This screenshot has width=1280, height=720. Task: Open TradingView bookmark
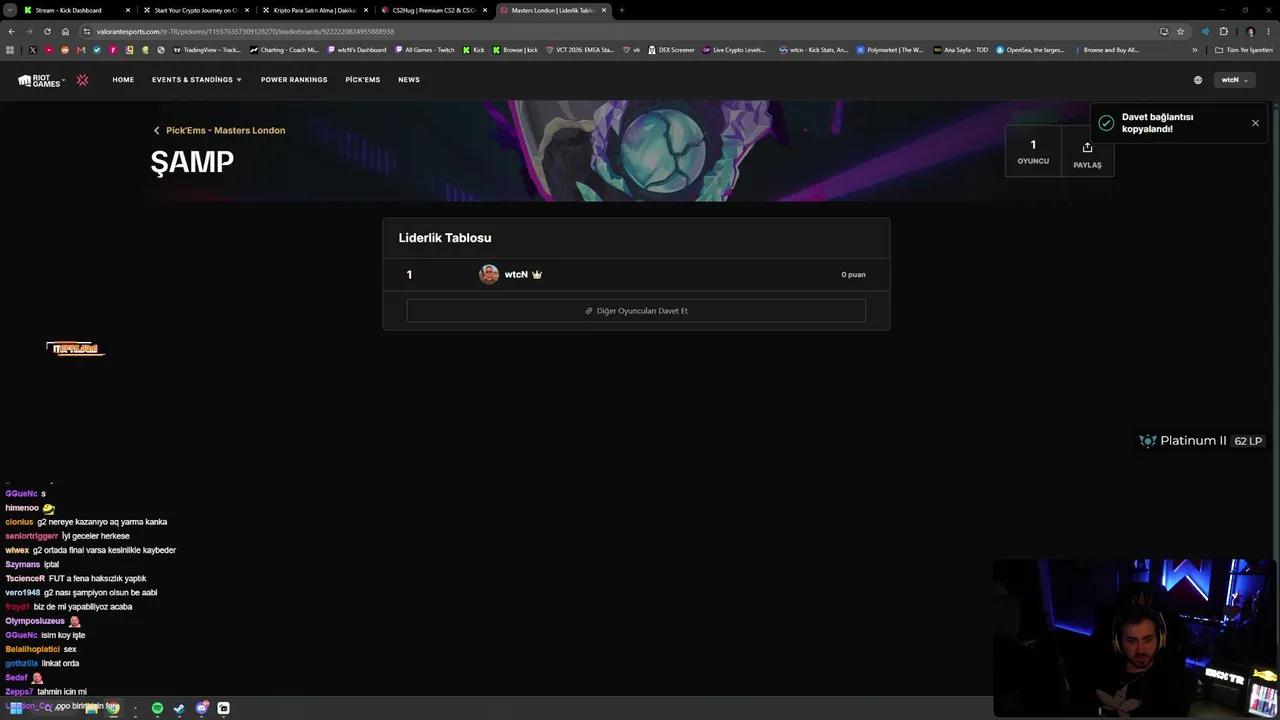point(207,50)
